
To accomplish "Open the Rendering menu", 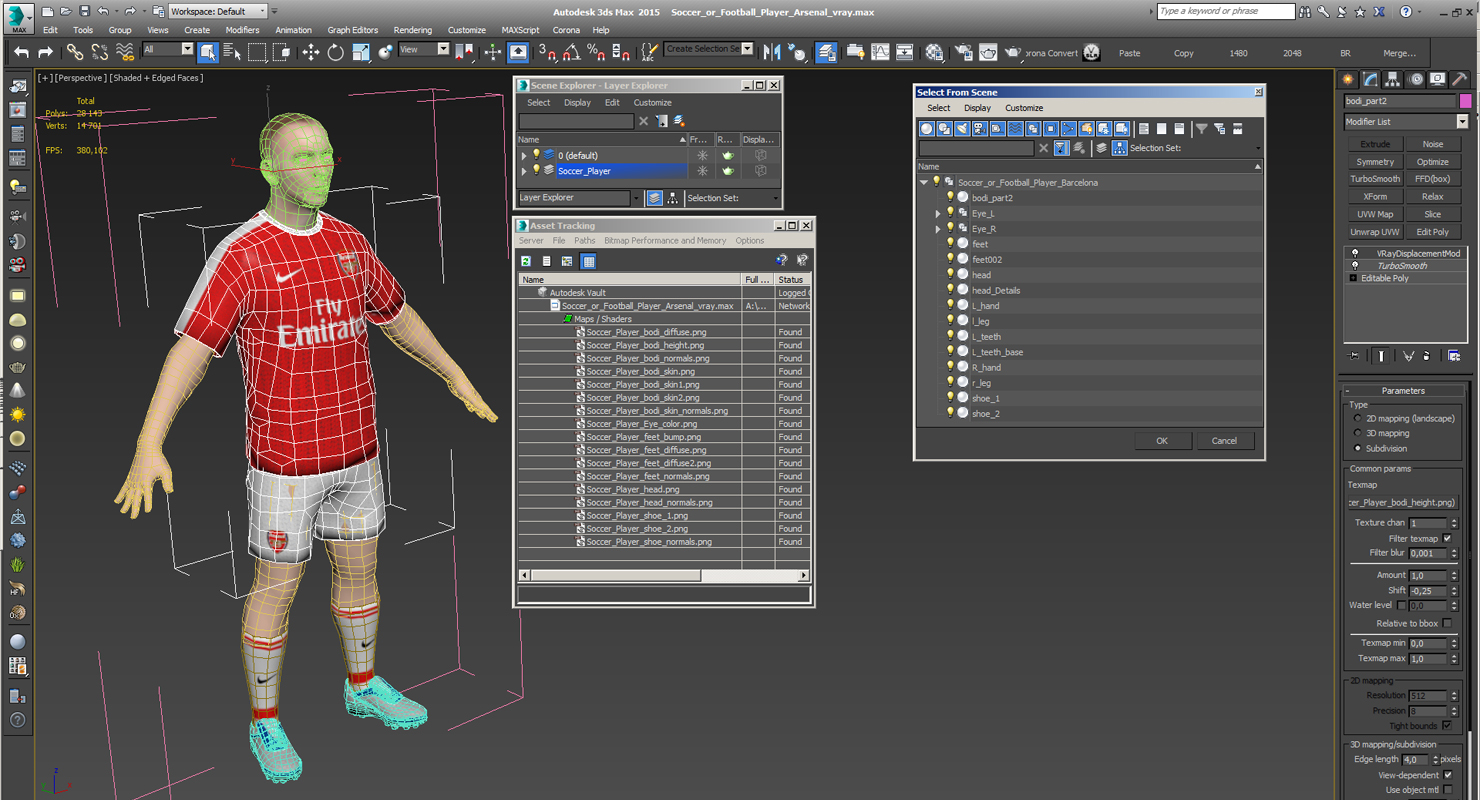I will tap(413, 30).
